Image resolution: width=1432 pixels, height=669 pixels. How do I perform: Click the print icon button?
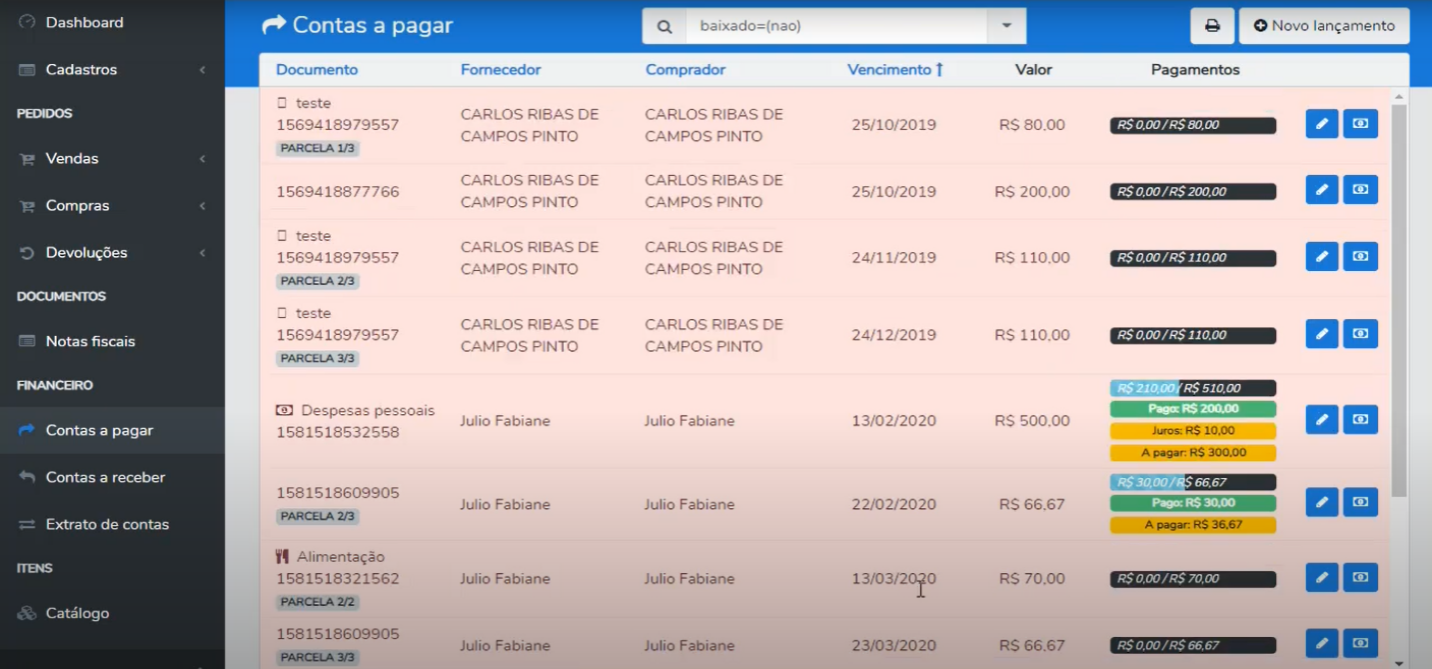point(1212,26)
